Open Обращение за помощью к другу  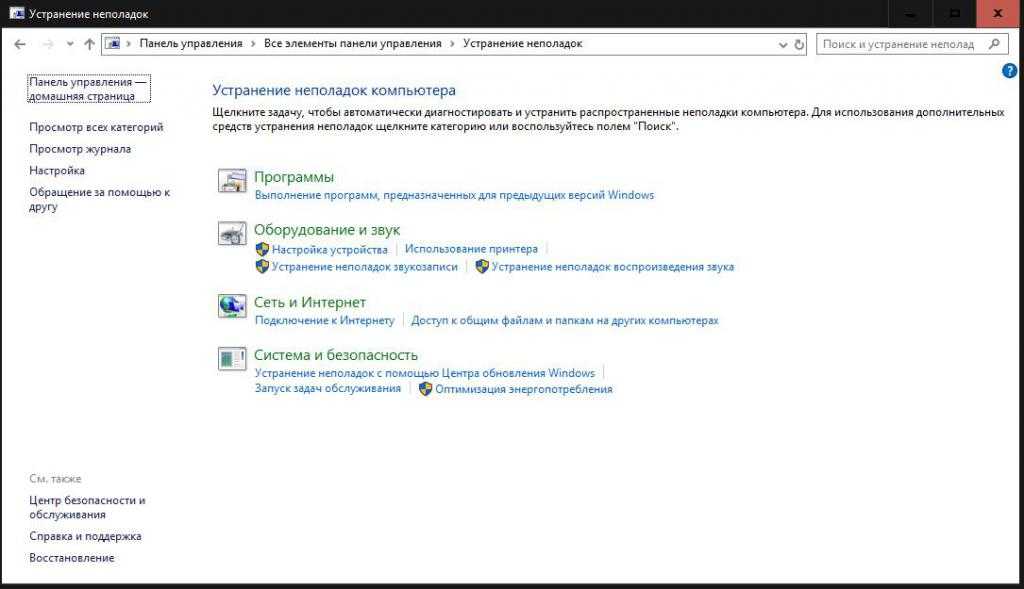pos(99,199)
